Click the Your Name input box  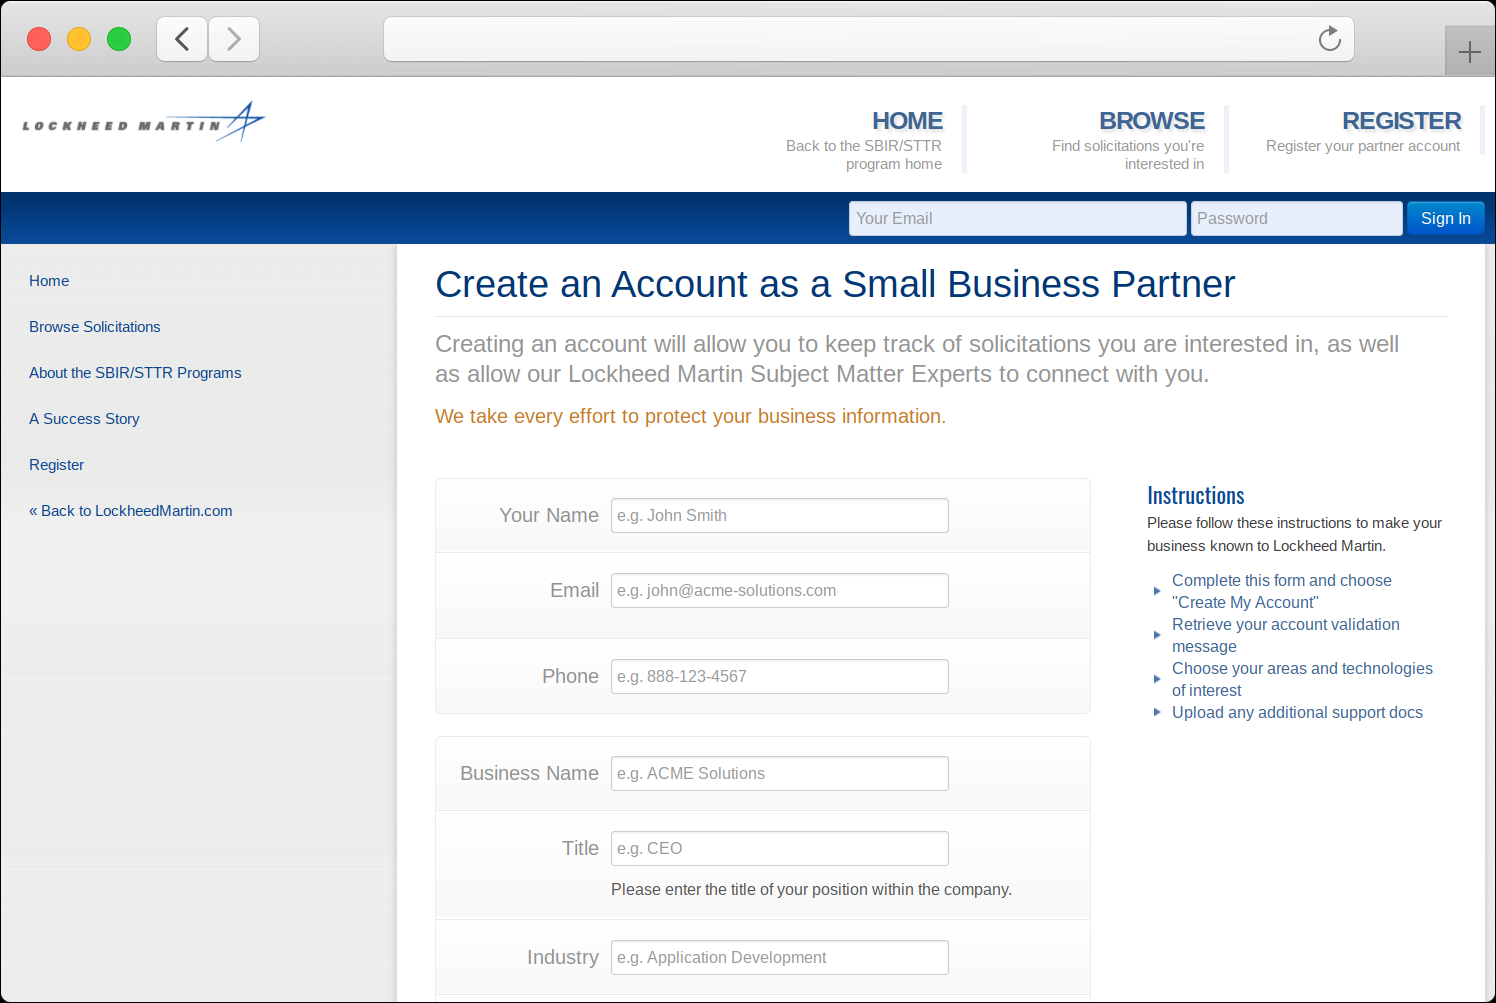pos(779,515)
